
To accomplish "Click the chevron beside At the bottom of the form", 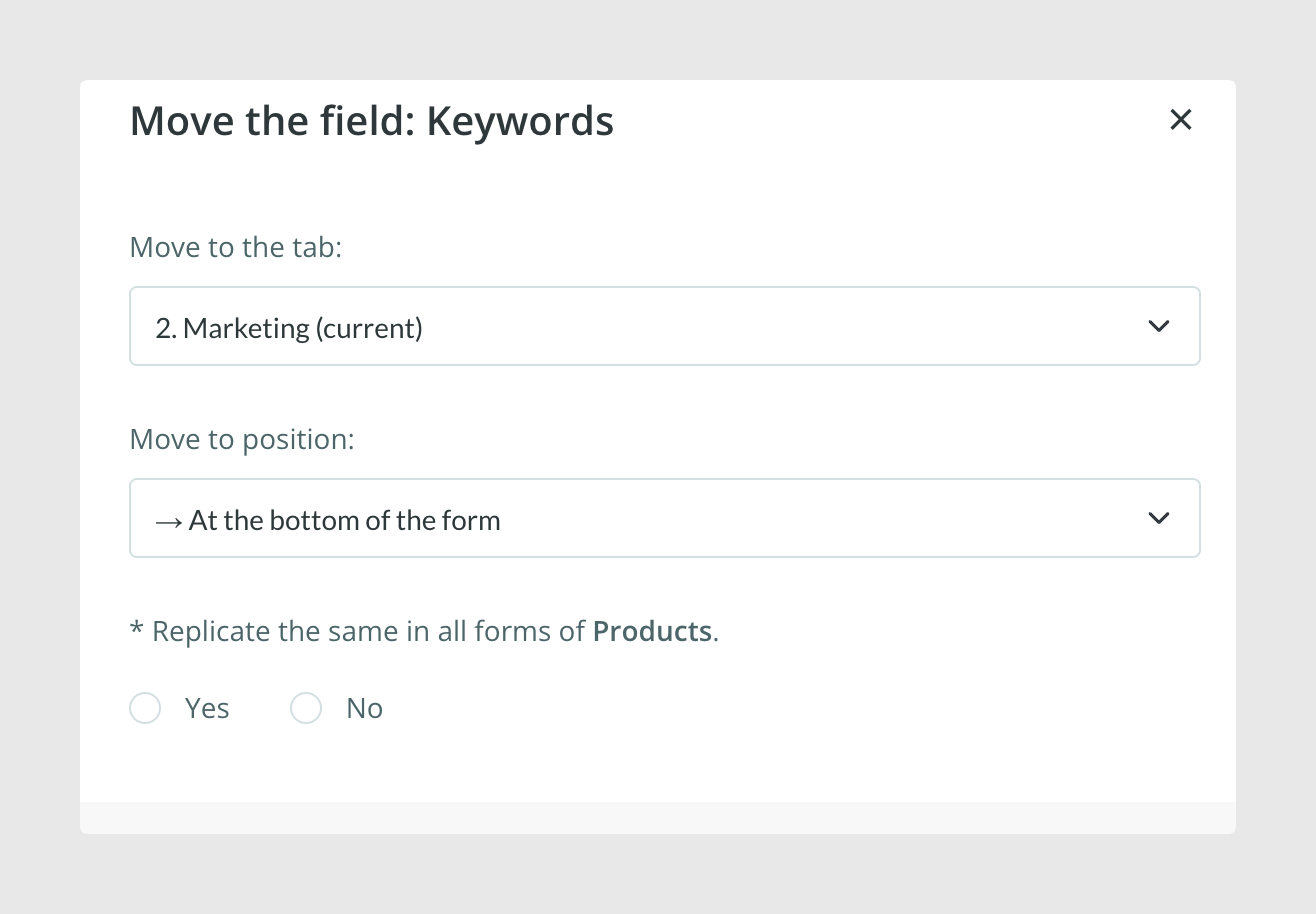I will [x=1159, y=518].
